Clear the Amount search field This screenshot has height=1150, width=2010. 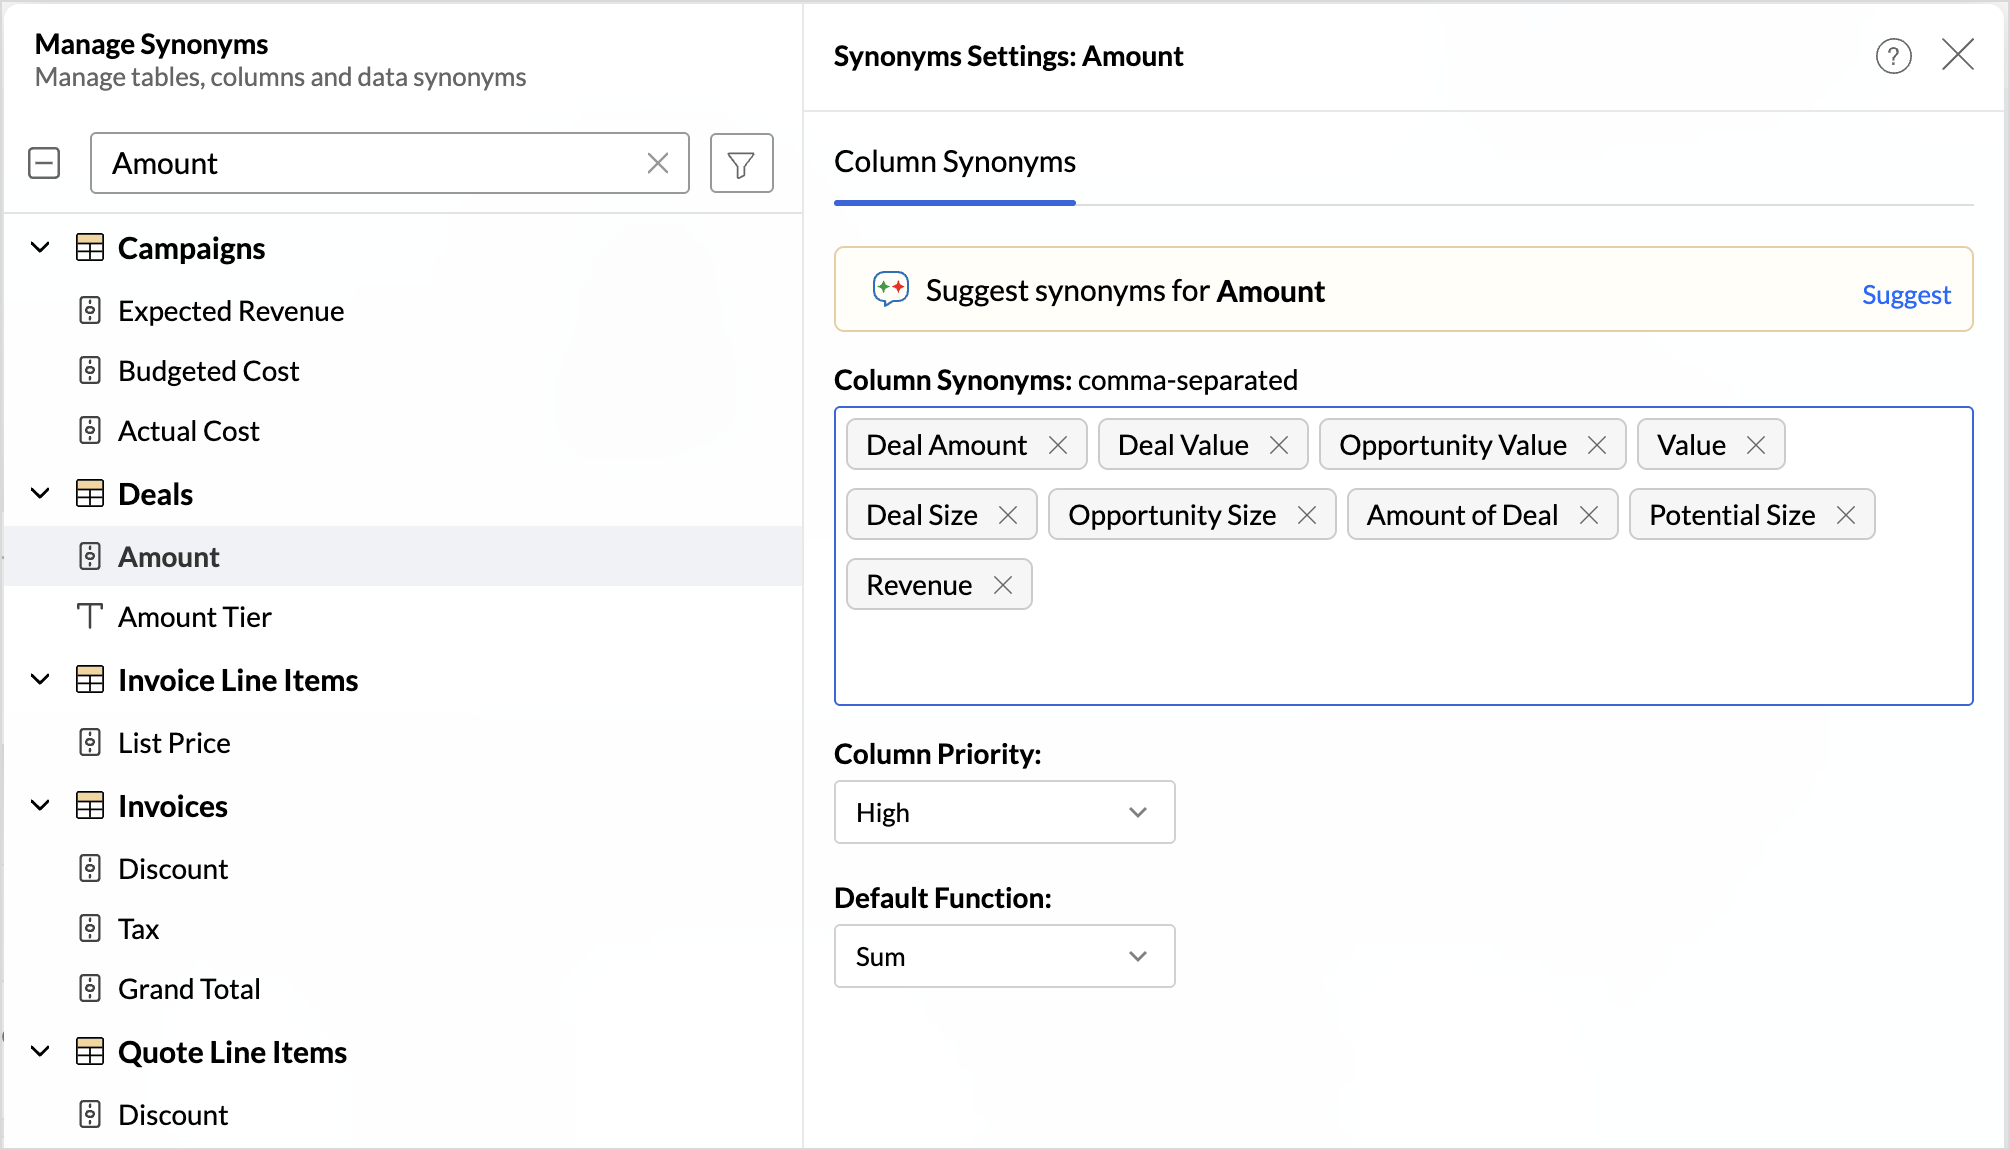click(657, 163)
